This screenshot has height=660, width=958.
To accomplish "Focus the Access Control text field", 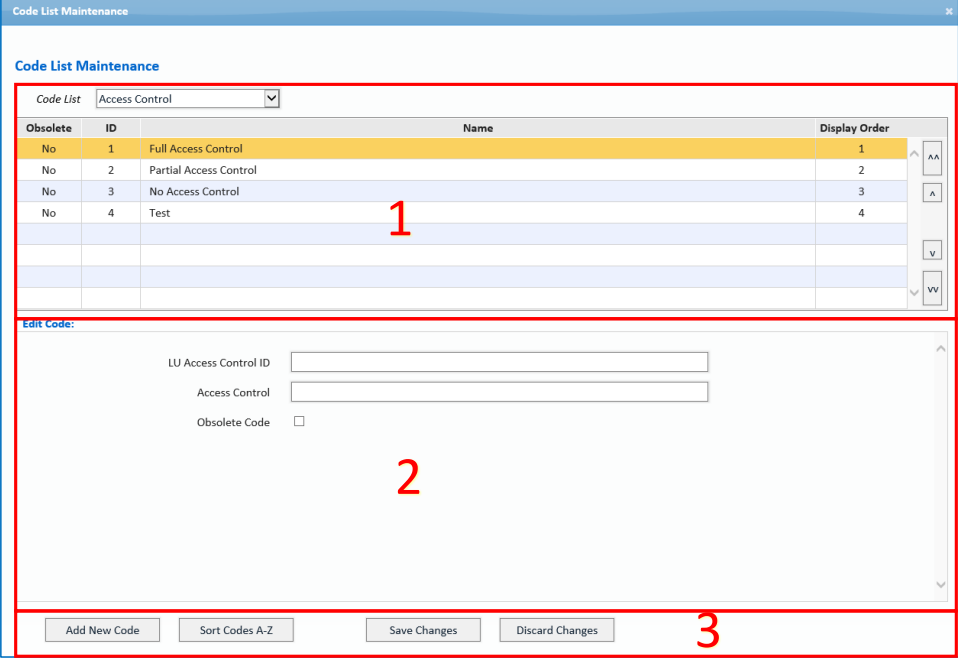I will (499, 392).
